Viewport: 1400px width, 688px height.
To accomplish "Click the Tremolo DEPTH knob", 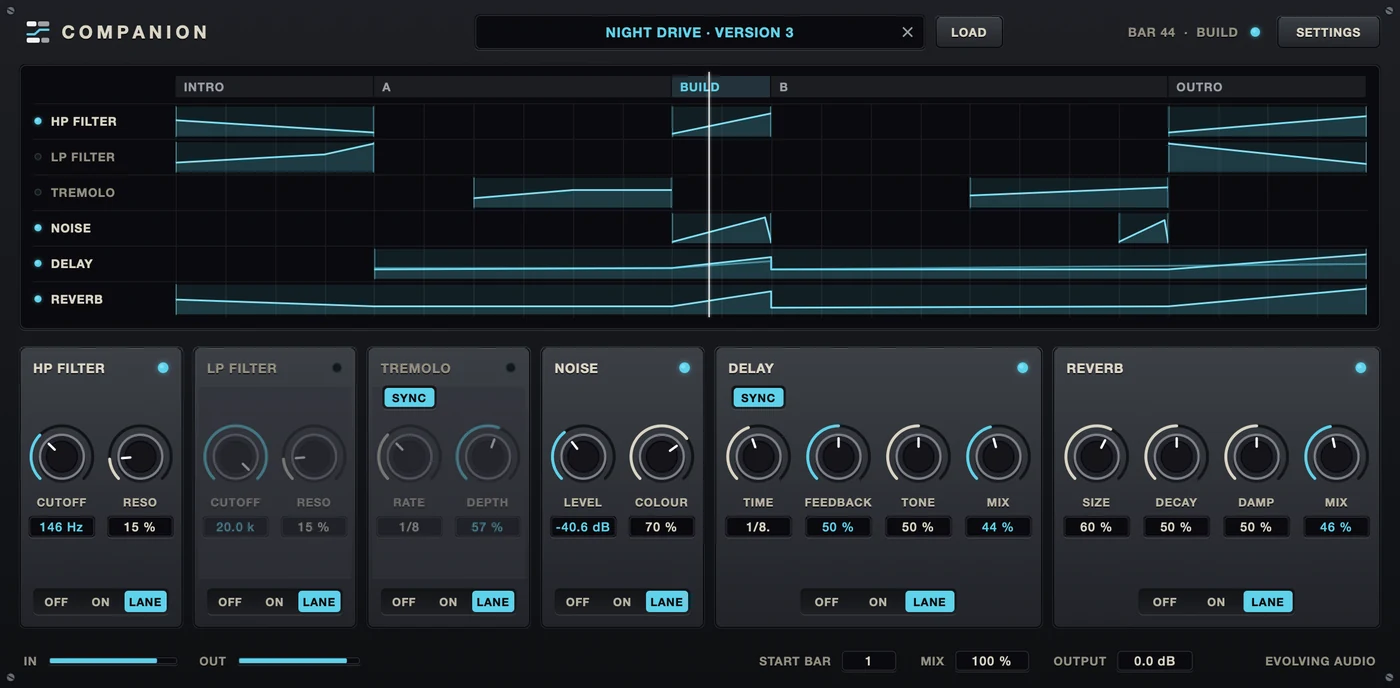I will [x=487, y=457].
